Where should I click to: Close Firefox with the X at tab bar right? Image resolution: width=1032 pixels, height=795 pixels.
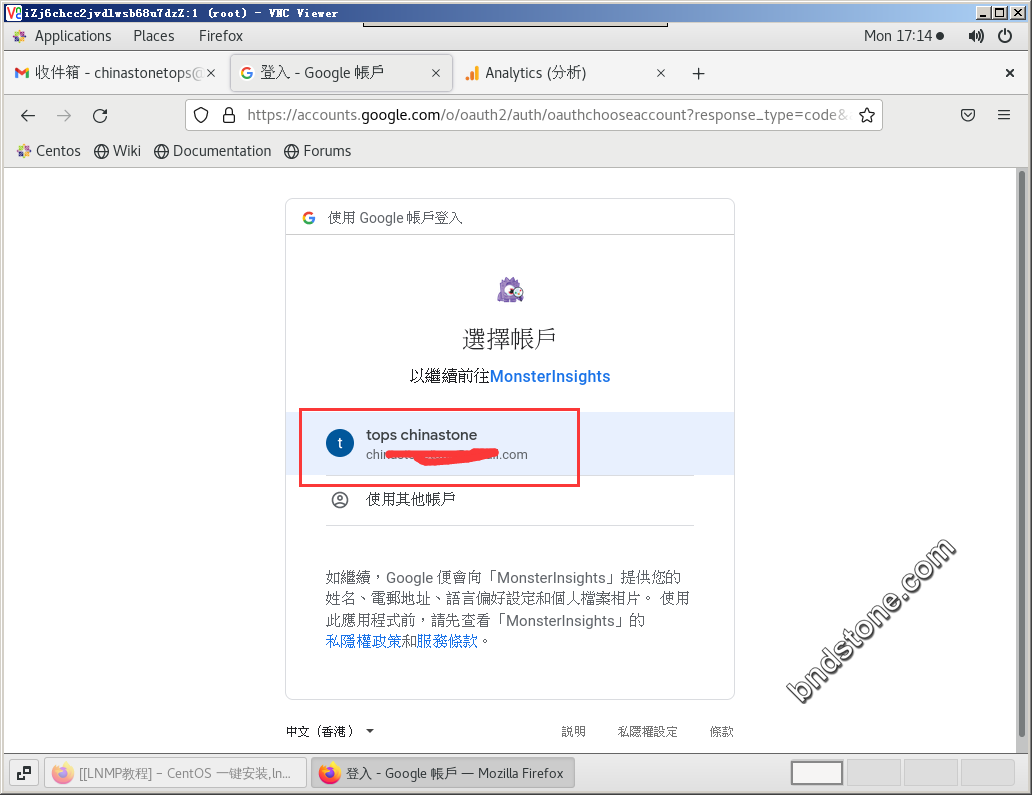(x=1010, y=73)
